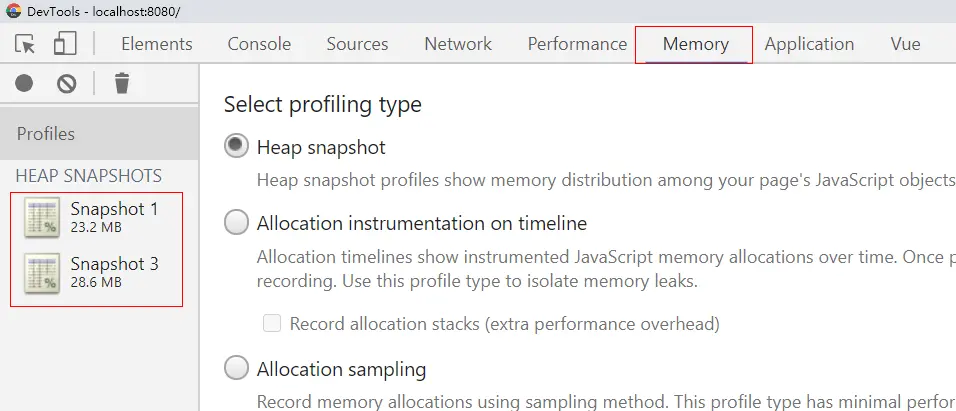The image size is (956, 411).
Task: Click the record heap snapshot circle
Action: pos(25,84)
